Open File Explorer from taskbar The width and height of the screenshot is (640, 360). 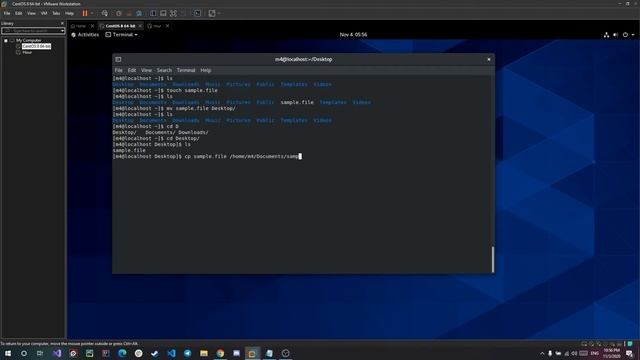204,353
